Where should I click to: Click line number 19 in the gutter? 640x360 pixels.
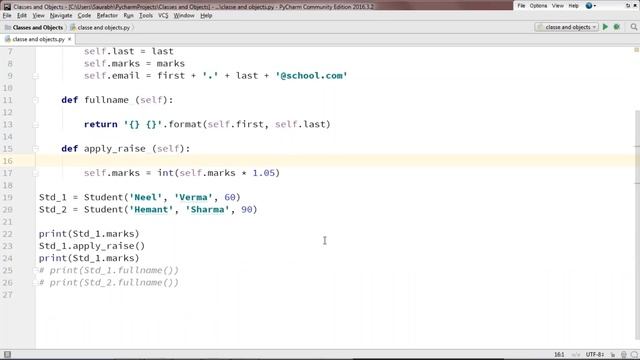point(8,197)
